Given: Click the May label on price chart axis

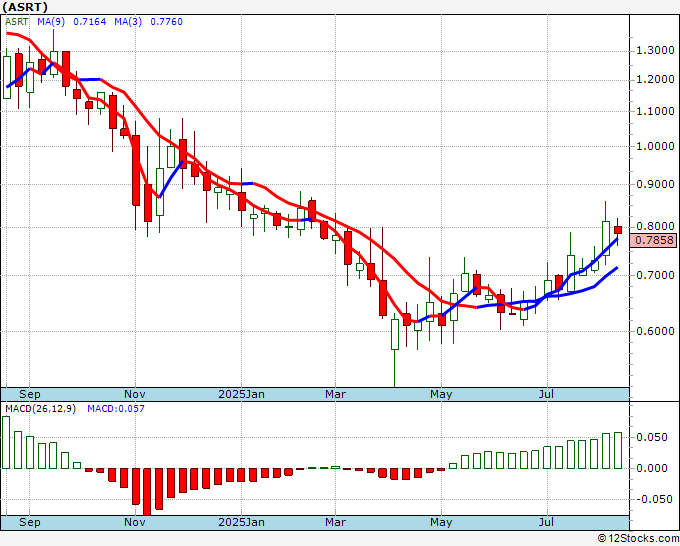Looking at the screenshot, I should click(441, 394).
